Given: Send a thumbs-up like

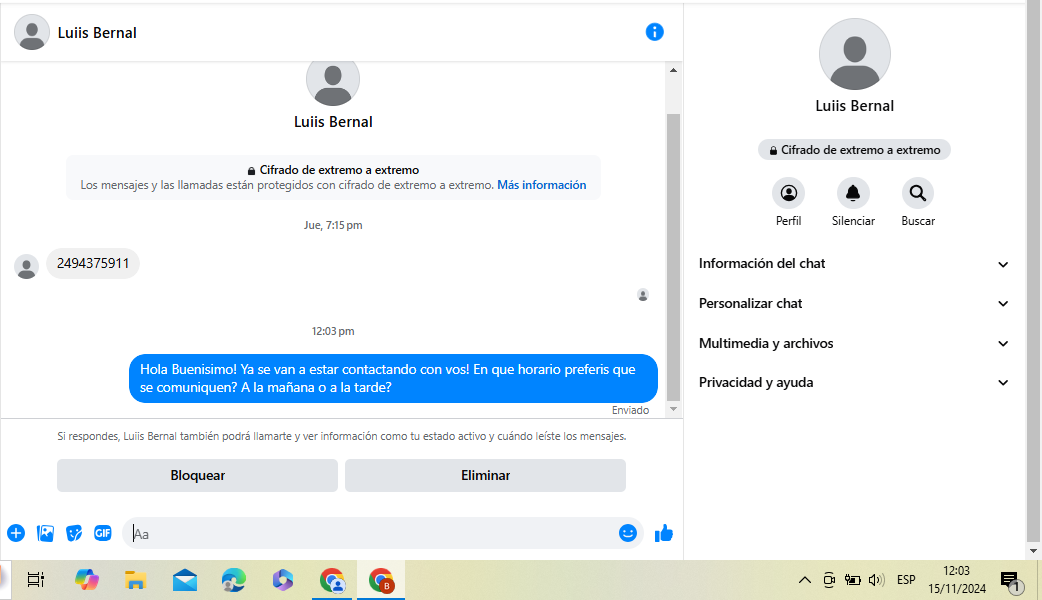Looking at the screenshot, I should tap(663, 533).
